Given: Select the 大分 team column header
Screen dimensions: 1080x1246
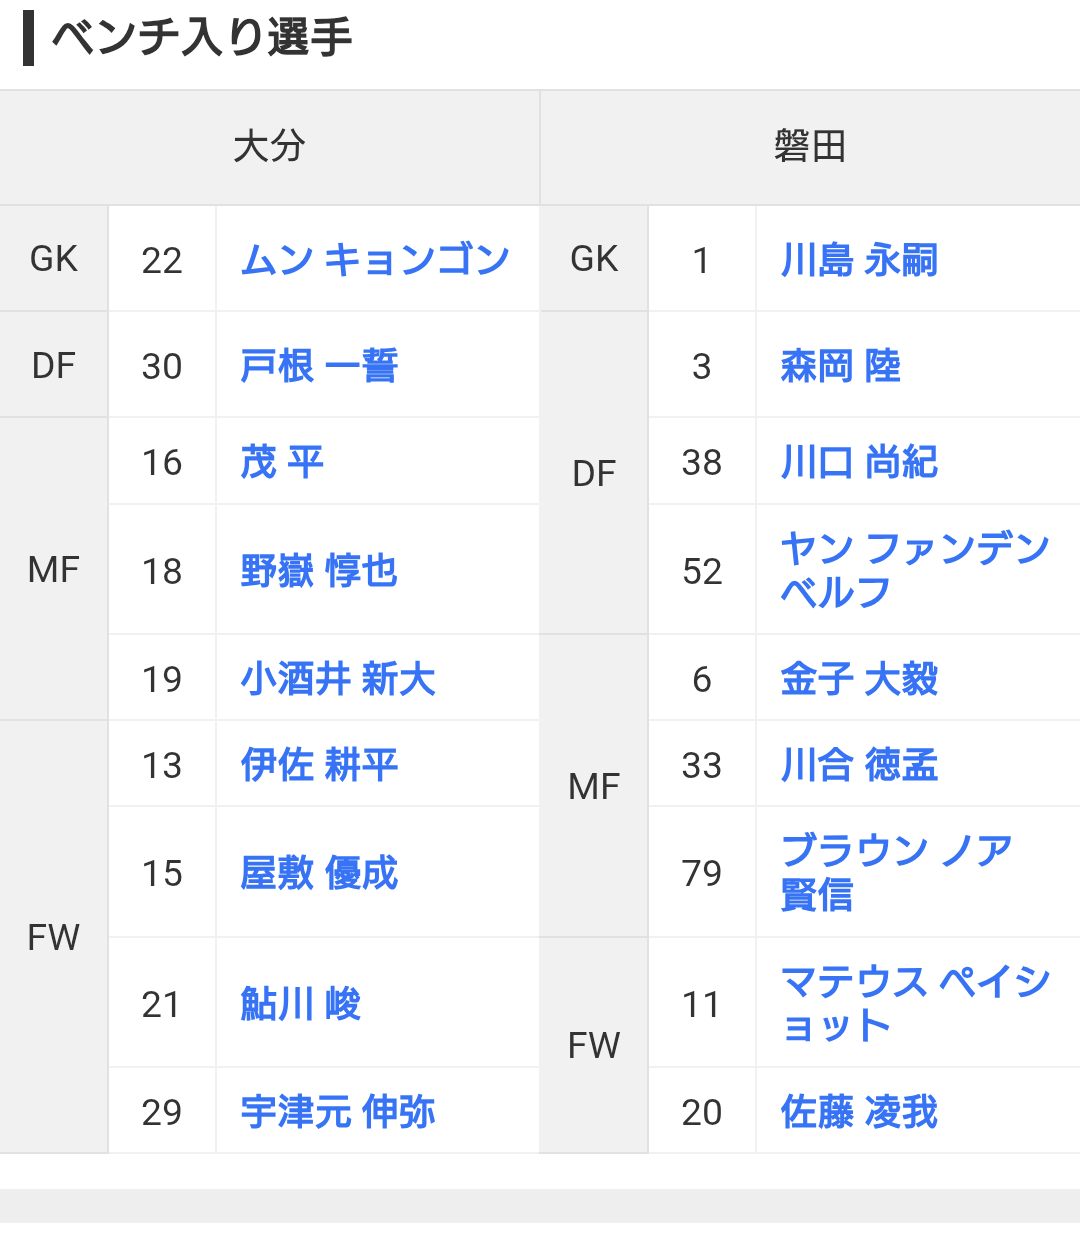Looking at the screenshot, I should click(270, 148).
